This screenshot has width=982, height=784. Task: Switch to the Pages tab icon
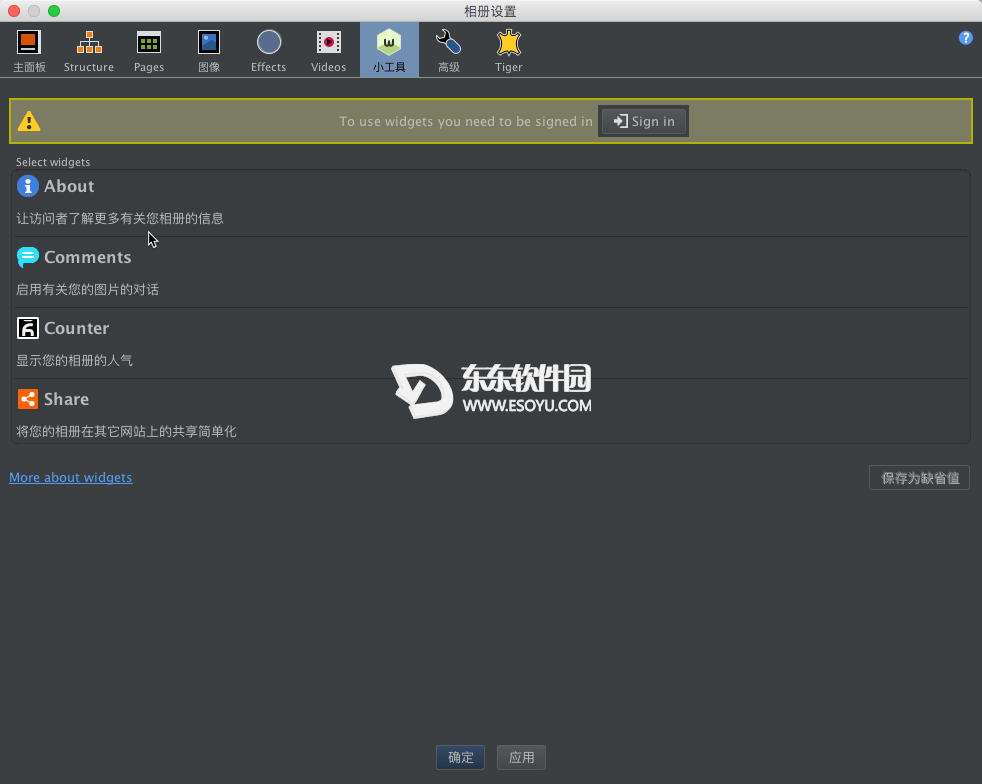coord(149,43)
